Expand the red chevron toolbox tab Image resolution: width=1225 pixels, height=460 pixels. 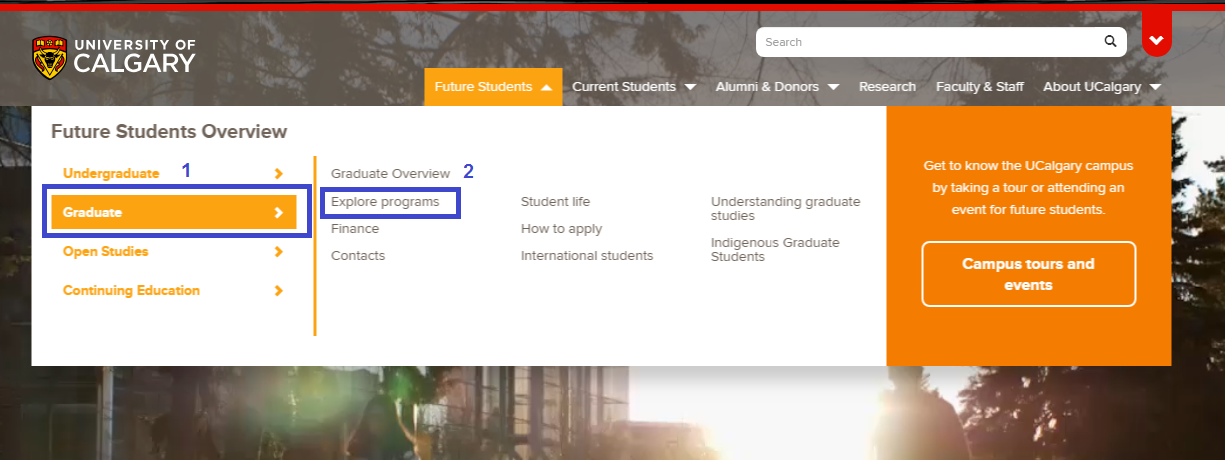click(x=1156, y=41)
